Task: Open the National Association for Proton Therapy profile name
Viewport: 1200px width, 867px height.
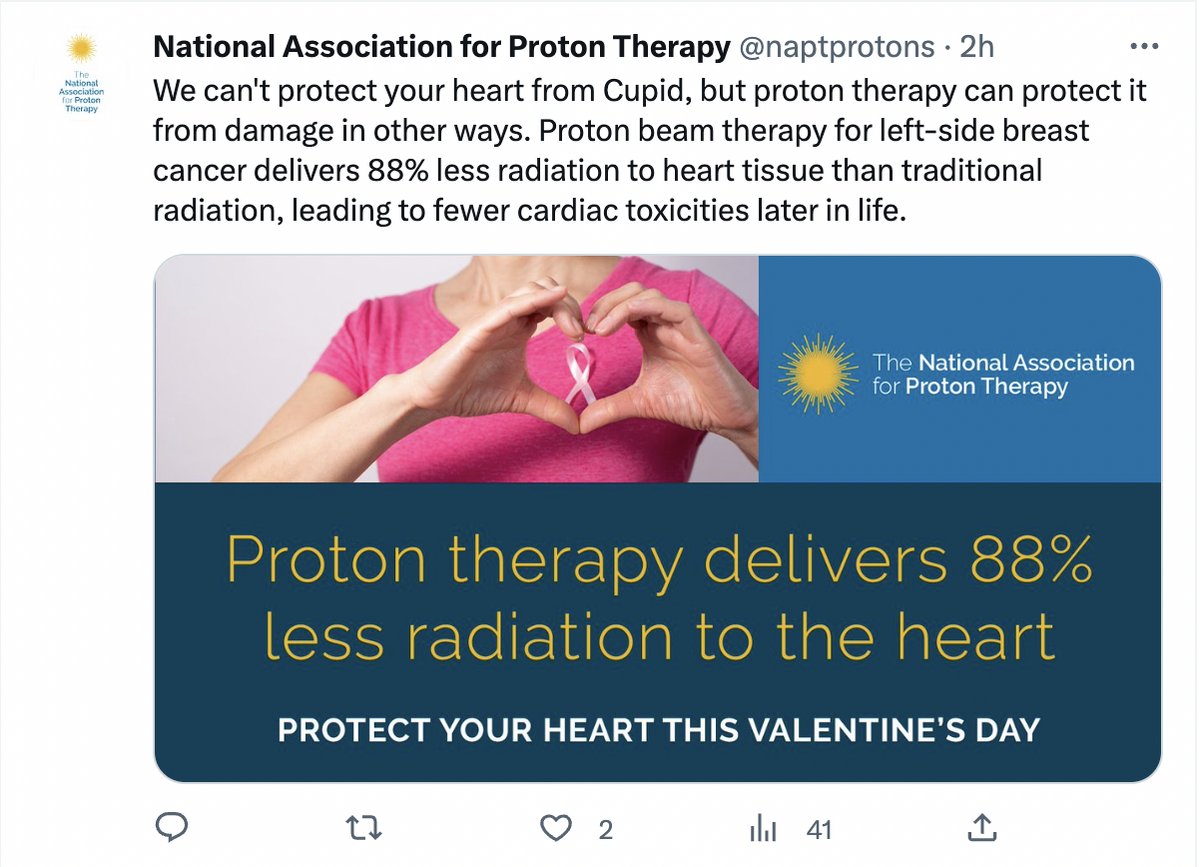Action: (441, 46)
